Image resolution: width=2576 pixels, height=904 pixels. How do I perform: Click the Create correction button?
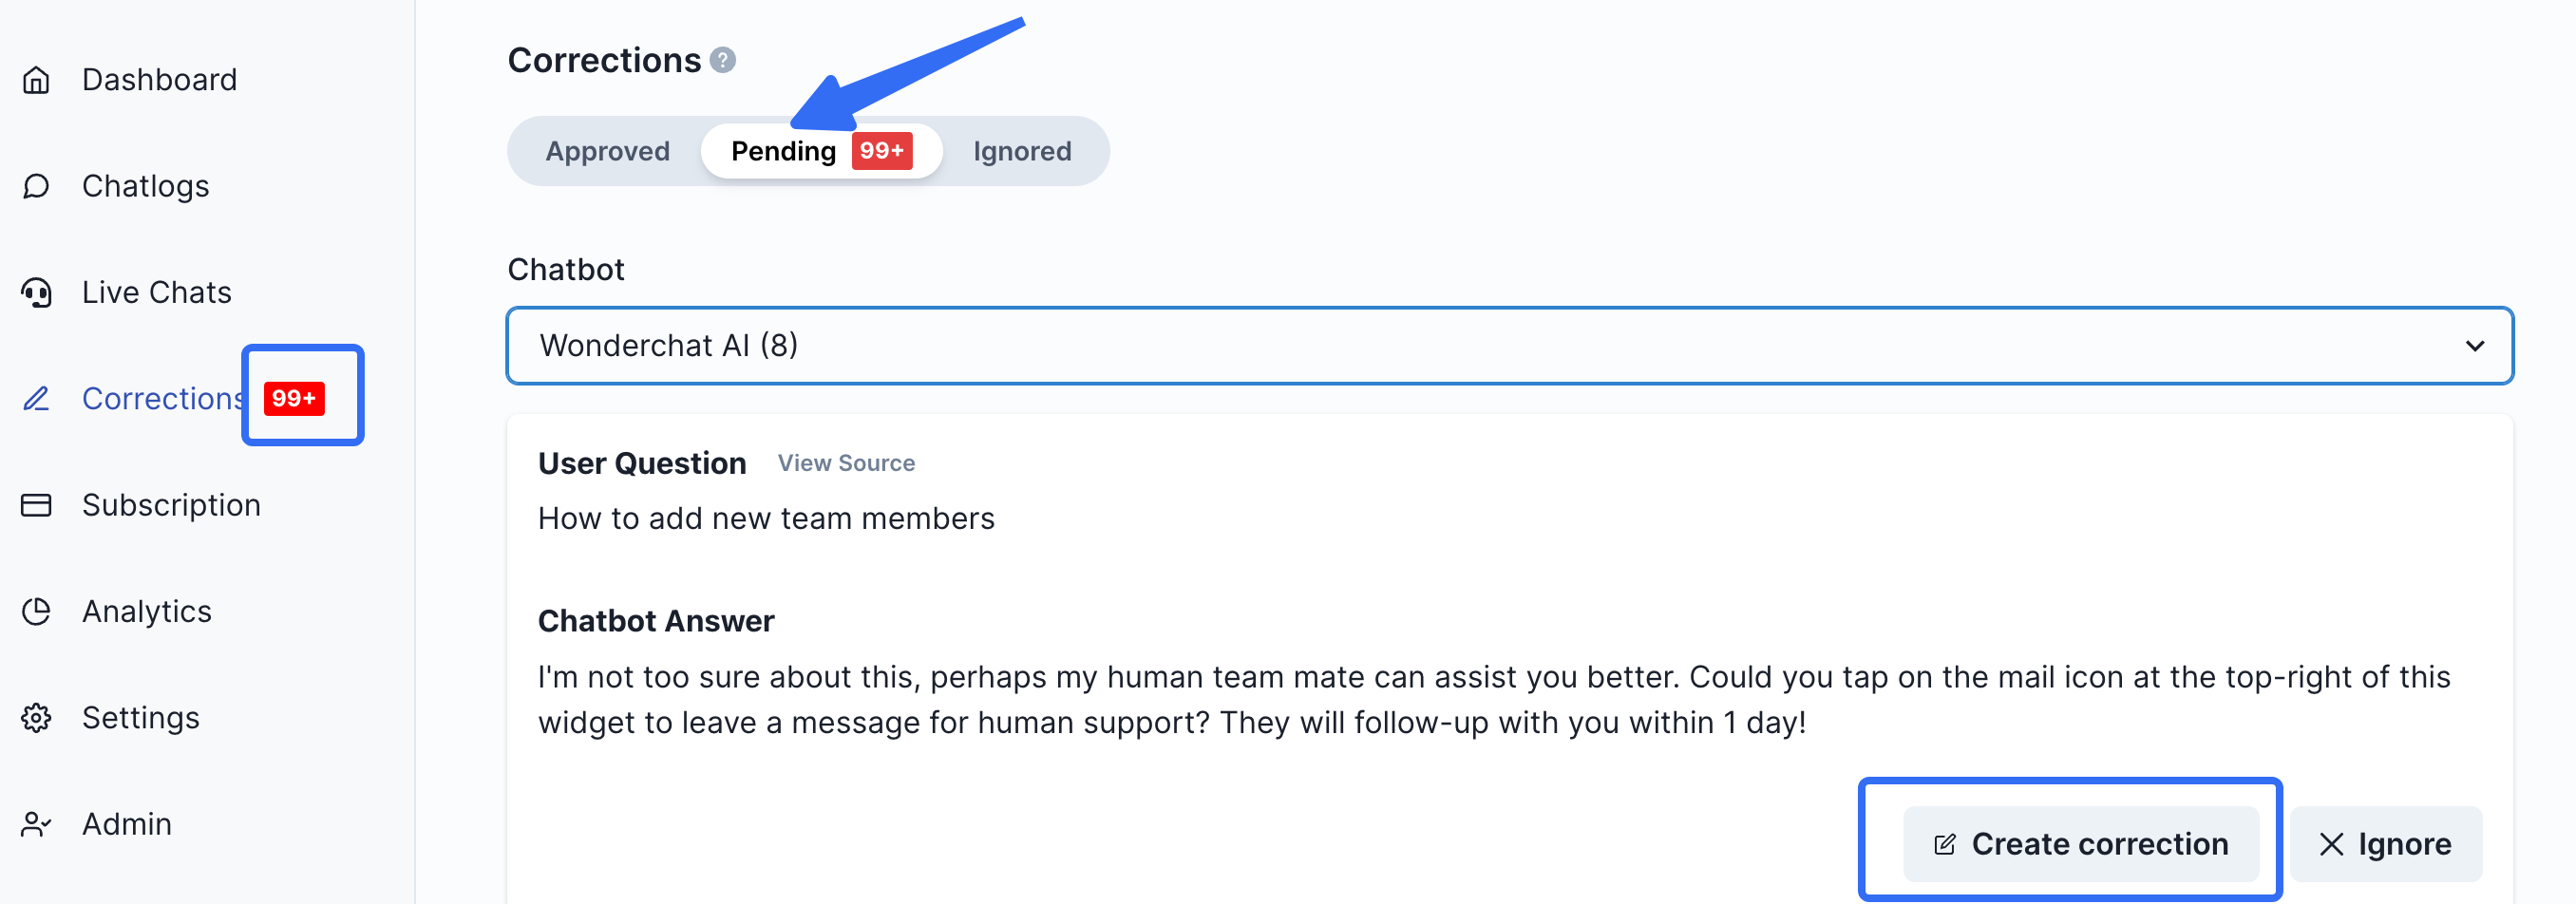click(2080, 844)
